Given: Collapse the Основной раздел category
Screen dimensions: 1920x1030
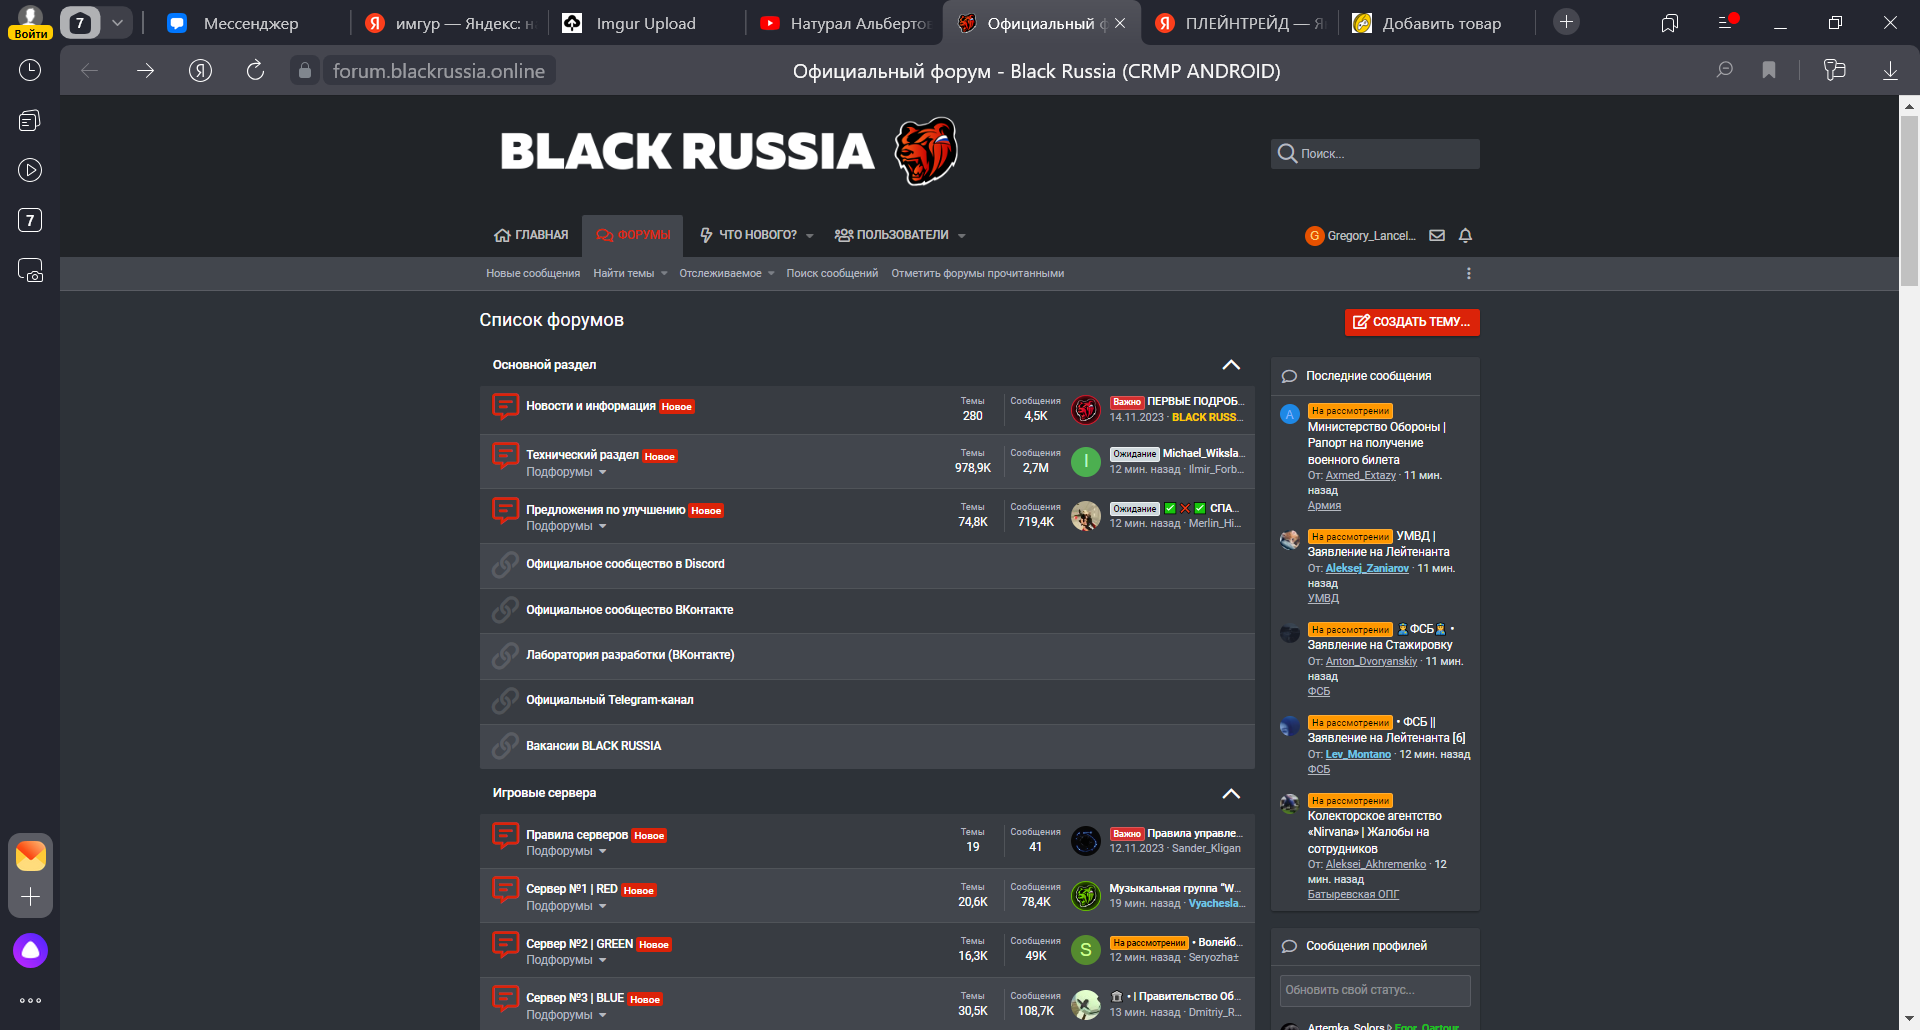Looking at the screenshot, I should 1231,365.
